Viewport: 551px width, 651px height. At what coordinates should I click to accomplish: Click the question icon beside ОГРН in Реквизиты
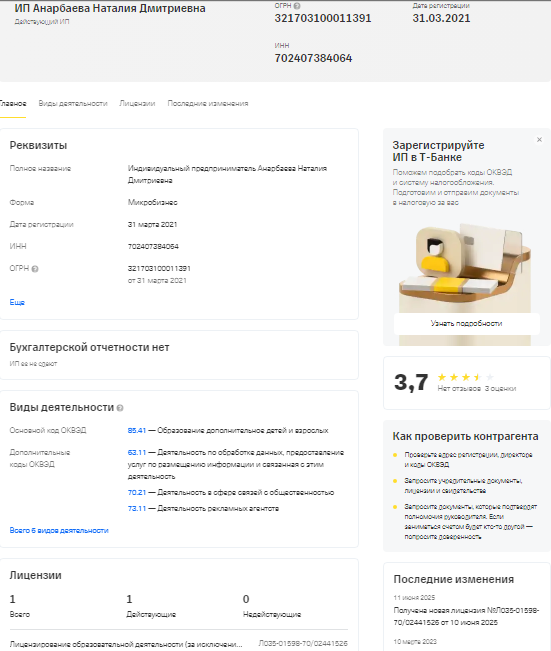coord(35,269)
